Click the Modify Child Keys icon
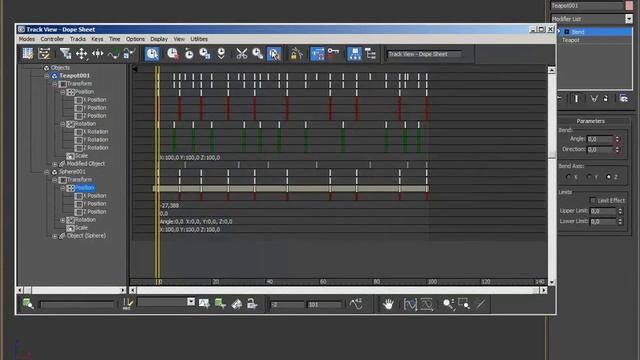Viewport: 640px width, 360px height. point(371,53)
